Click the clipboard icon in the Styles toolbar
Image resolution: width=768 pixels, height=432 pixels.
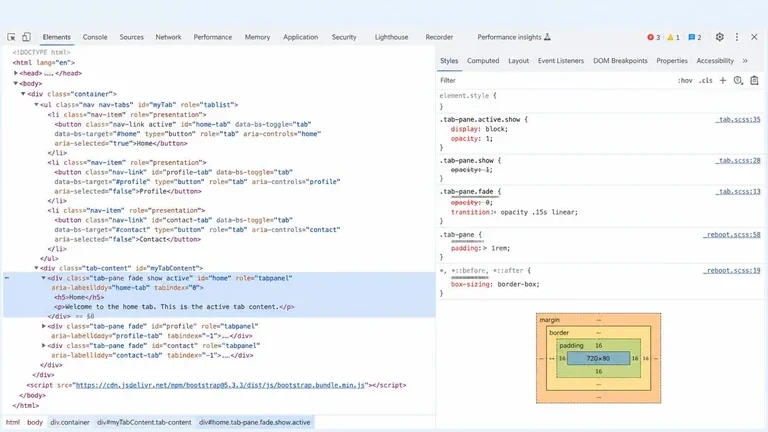coord(754,80)
